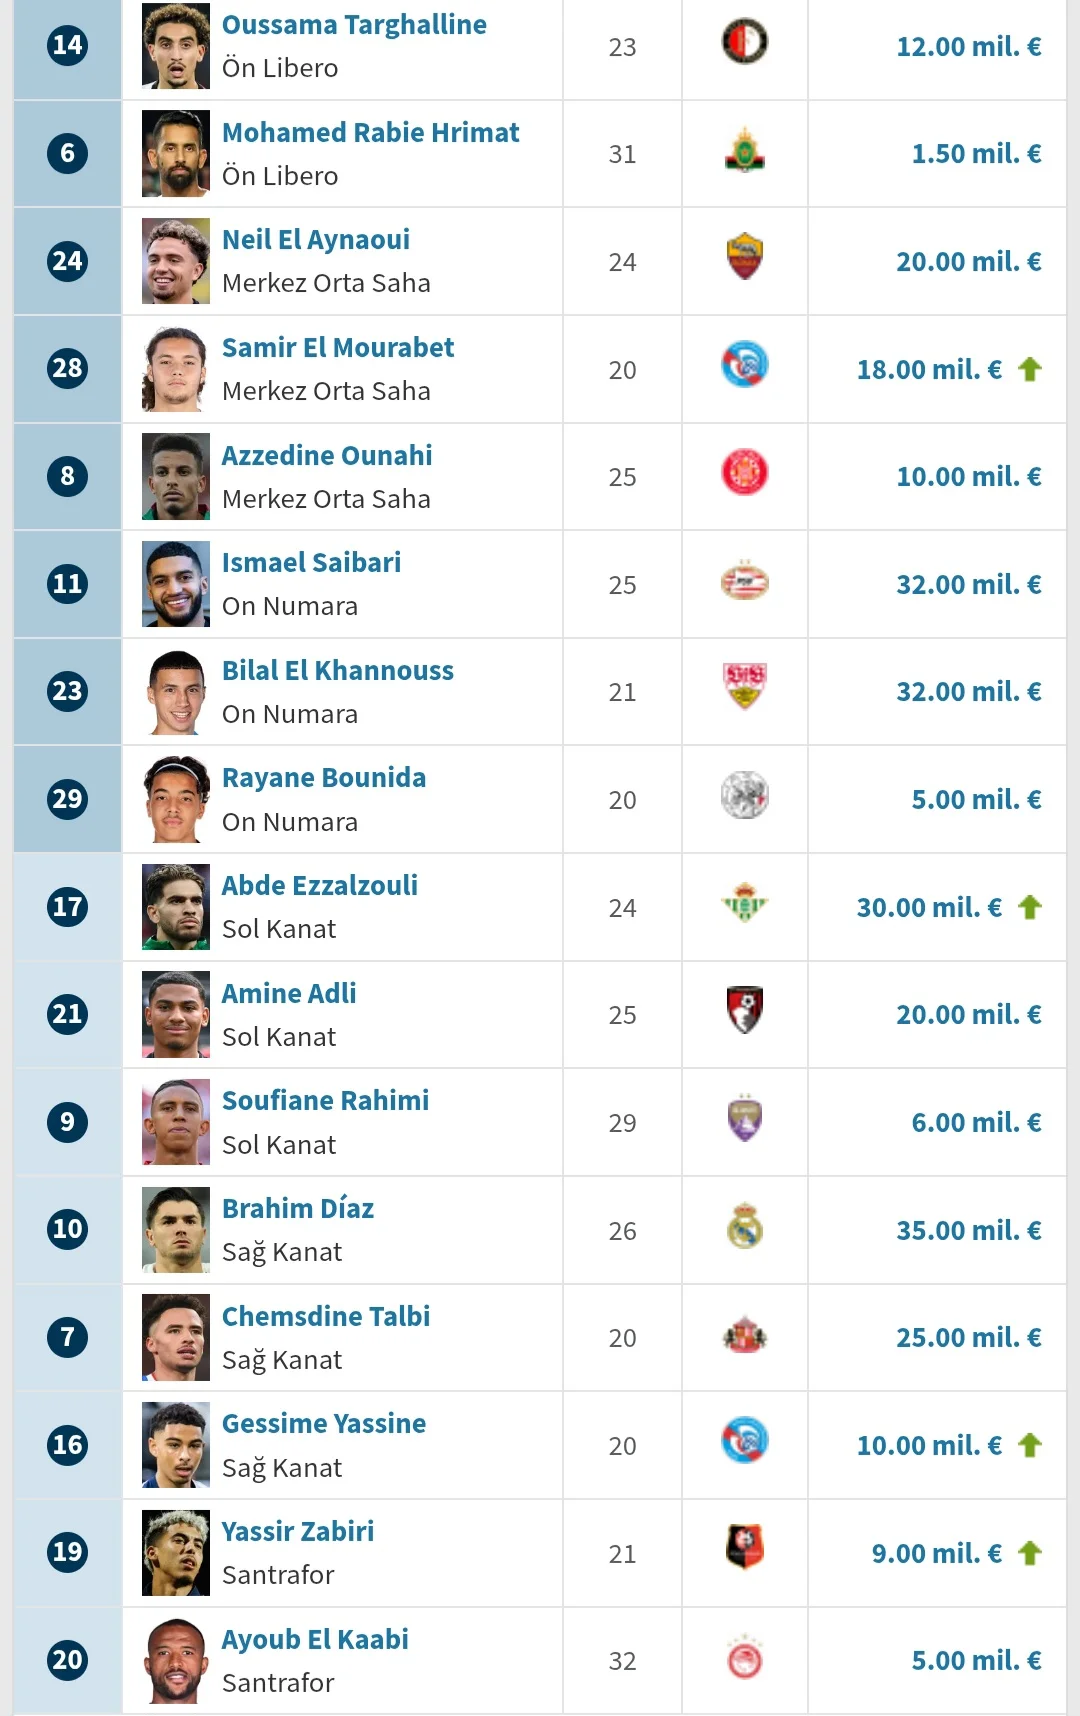Viewport: 1080px width, 1716px height.
Task: Click Brahim Díaz's 35.00 mil. € market value
Action: coord(968,1231)
